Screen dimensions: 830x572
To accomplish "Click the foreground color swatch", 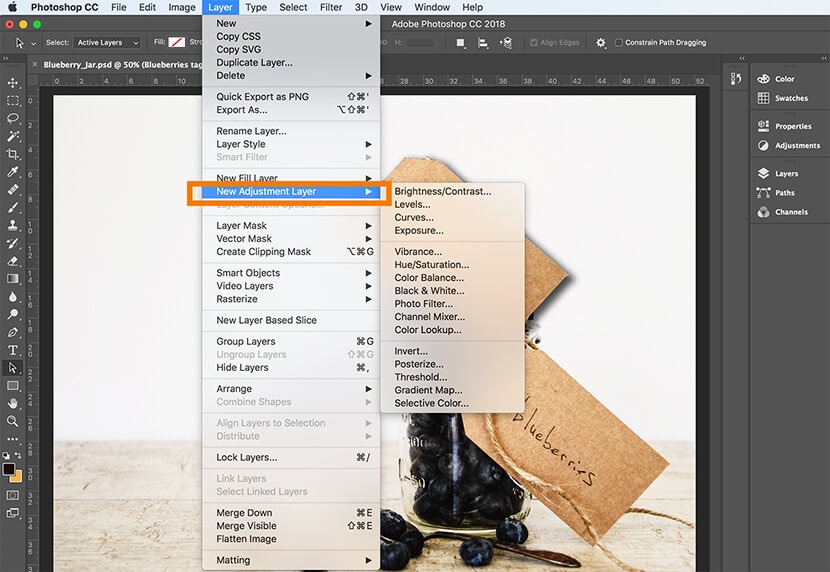I will 9,469.
